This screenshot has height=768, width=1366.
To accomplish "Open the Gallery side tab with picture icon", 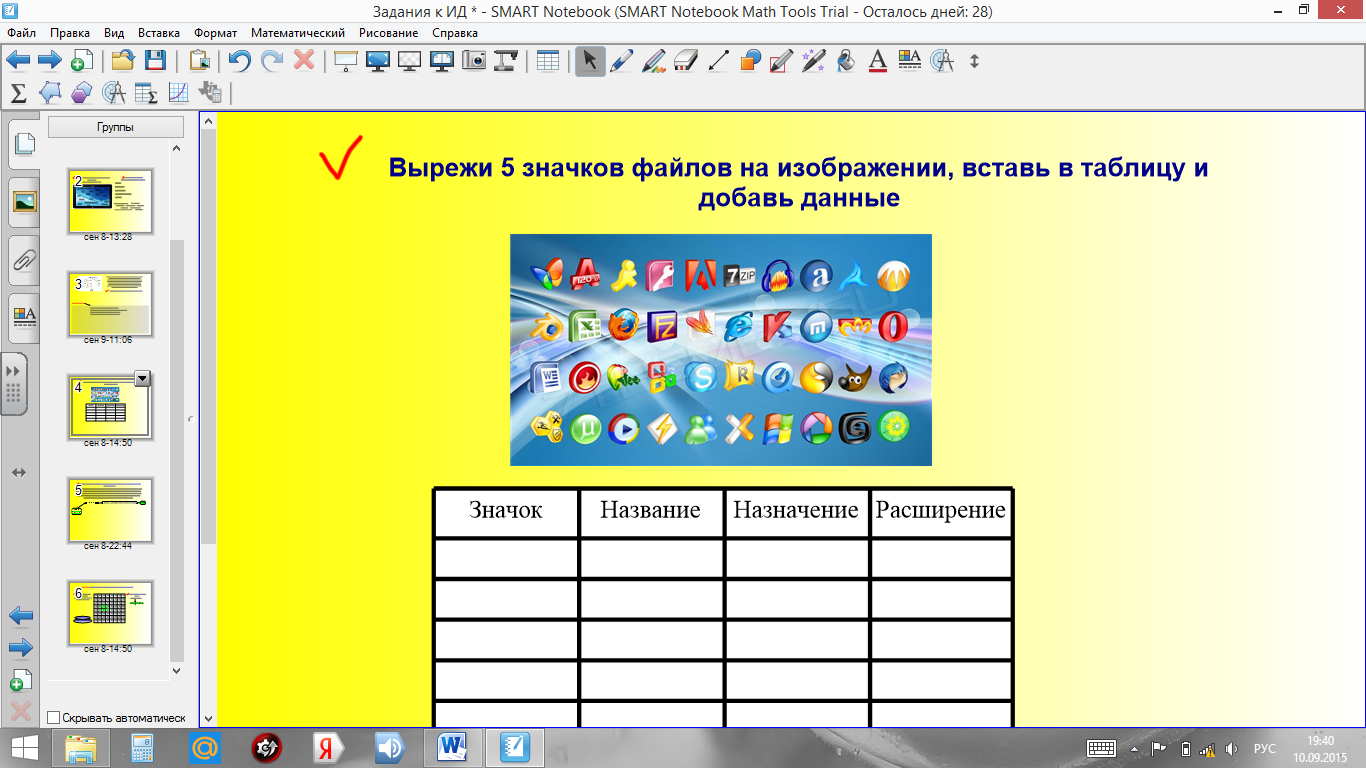I will tap(24, 203).
